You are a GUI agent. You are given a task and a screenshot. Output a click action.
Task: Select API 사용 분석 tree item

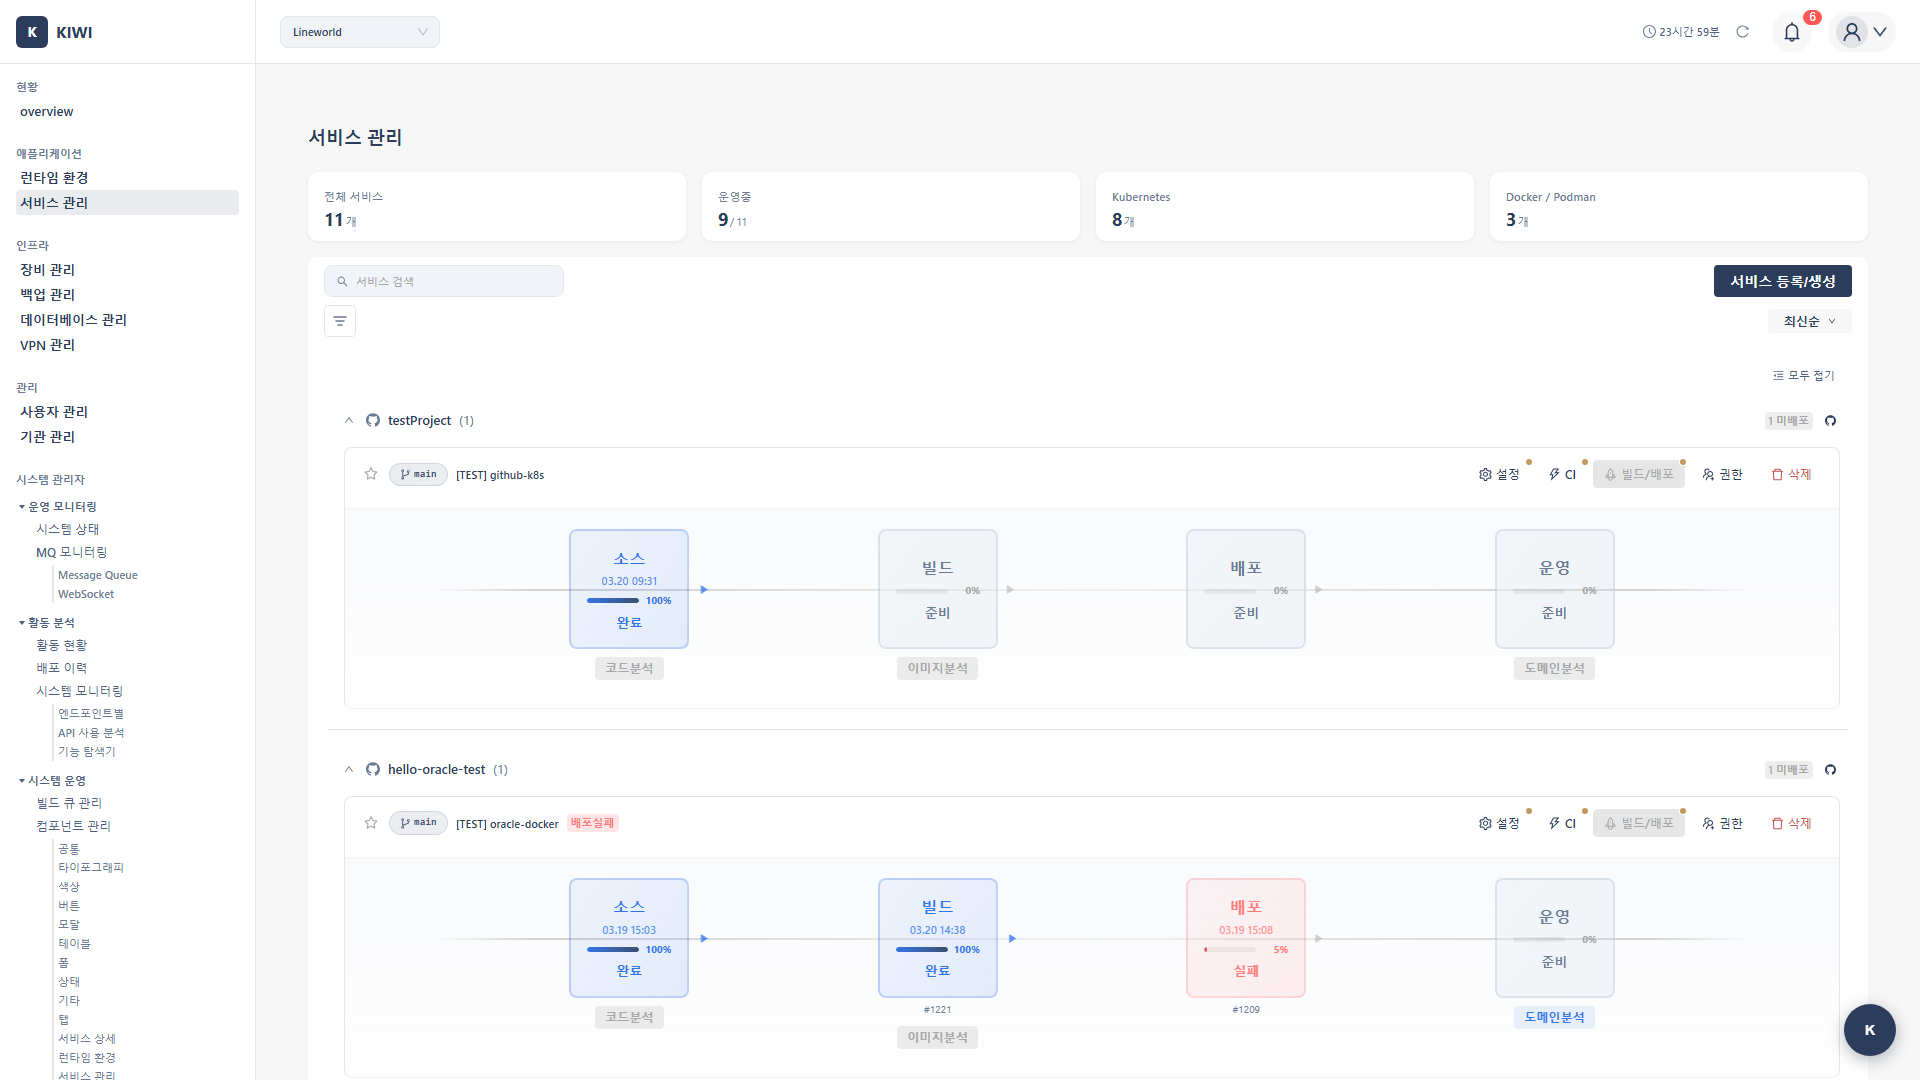click(x=91, y=733)
